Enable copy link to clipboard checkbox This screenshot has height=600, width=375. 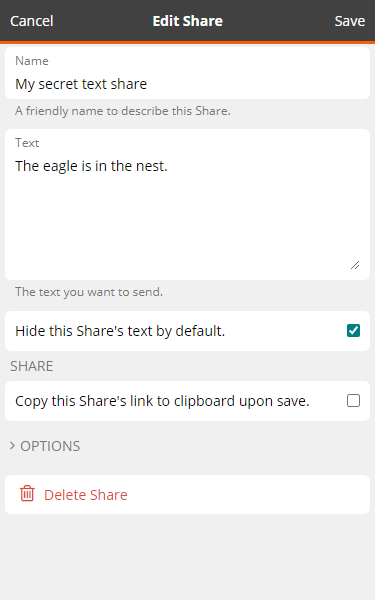click(353, 401)
